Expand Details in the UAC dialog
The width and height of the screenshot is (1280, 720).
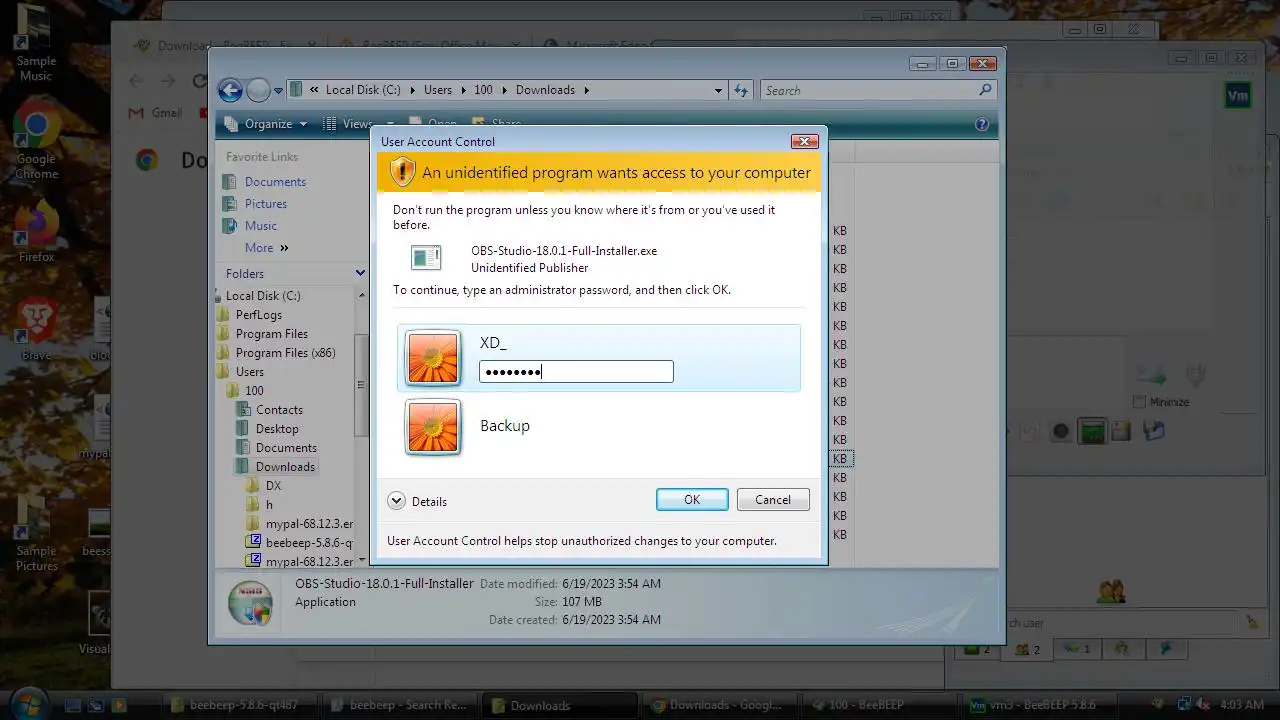417,501
